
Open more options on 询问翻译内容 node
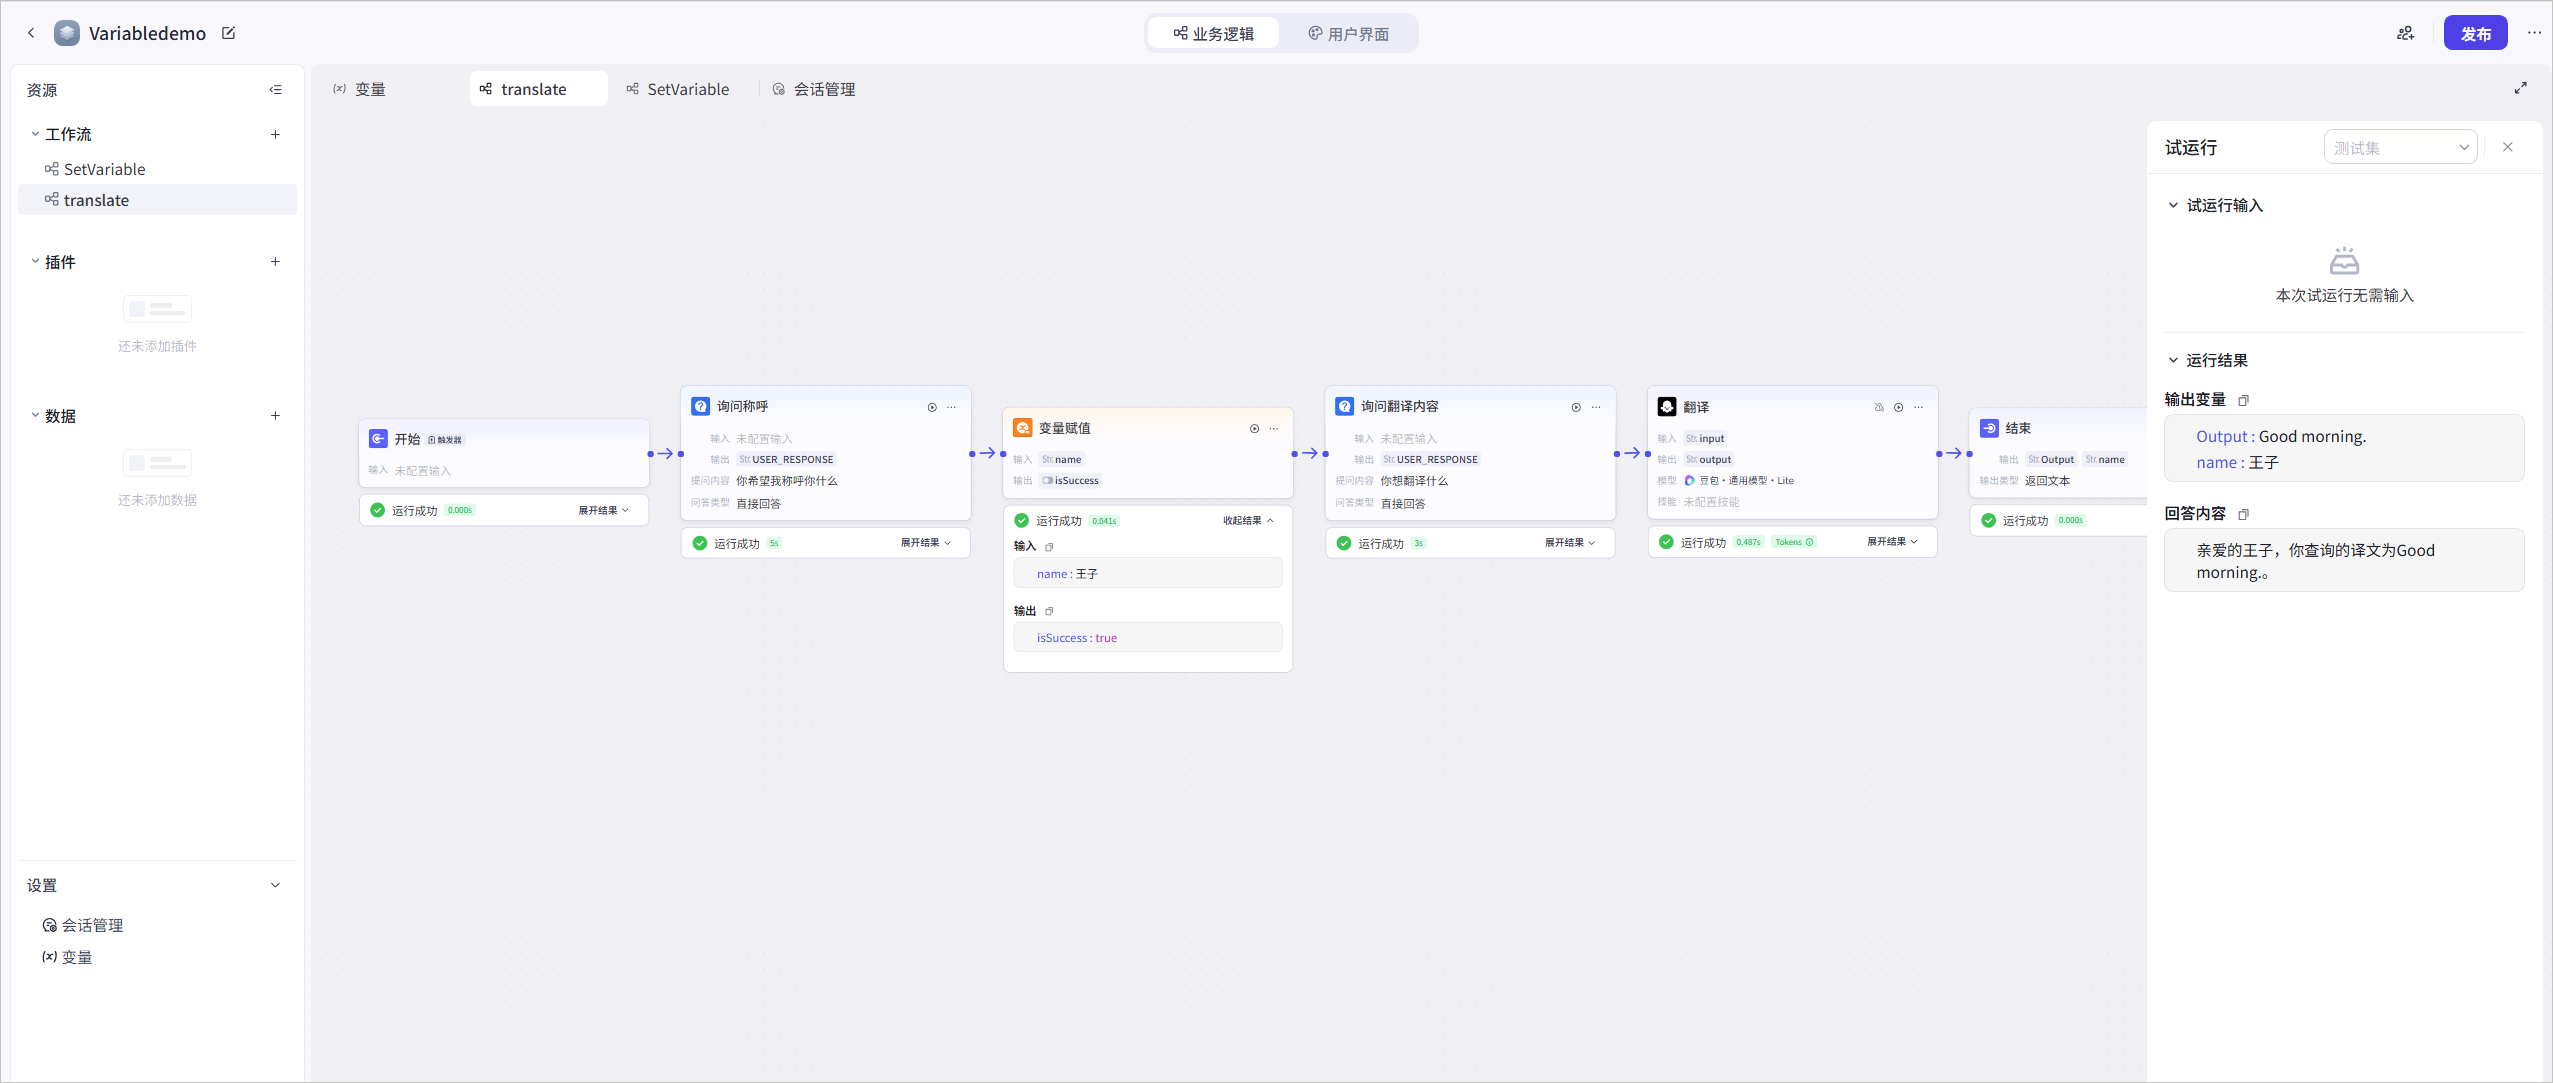point(1596,407)
